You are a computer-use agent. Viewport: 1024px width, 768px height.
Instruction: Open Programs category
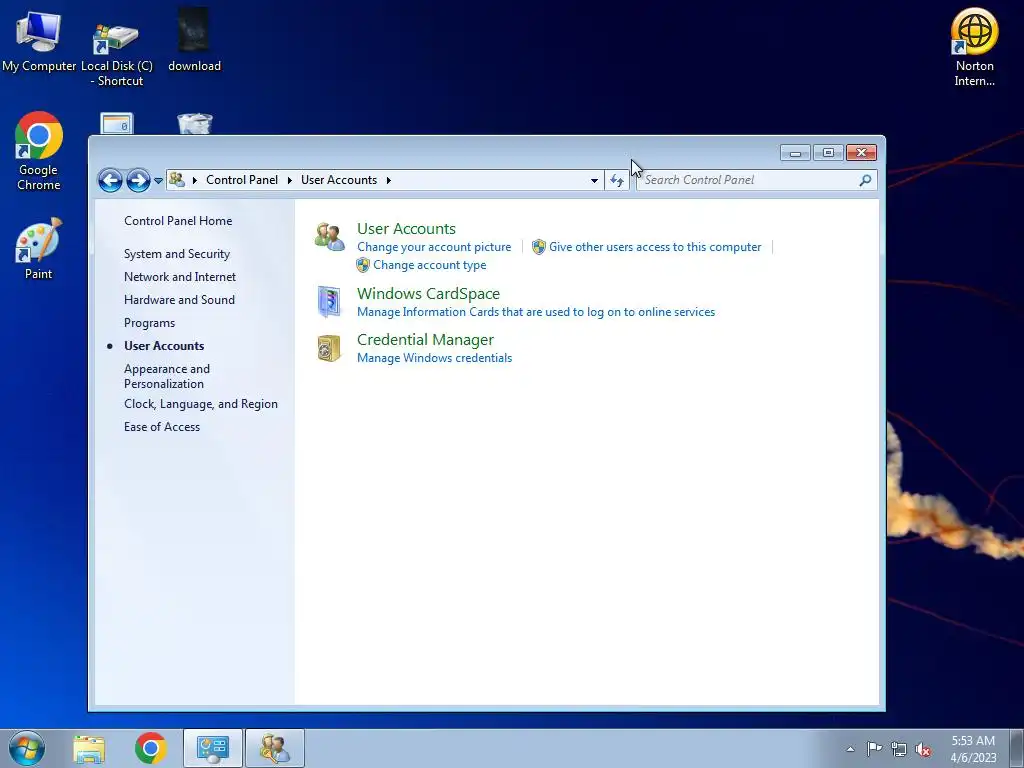(x=150, y=323)
